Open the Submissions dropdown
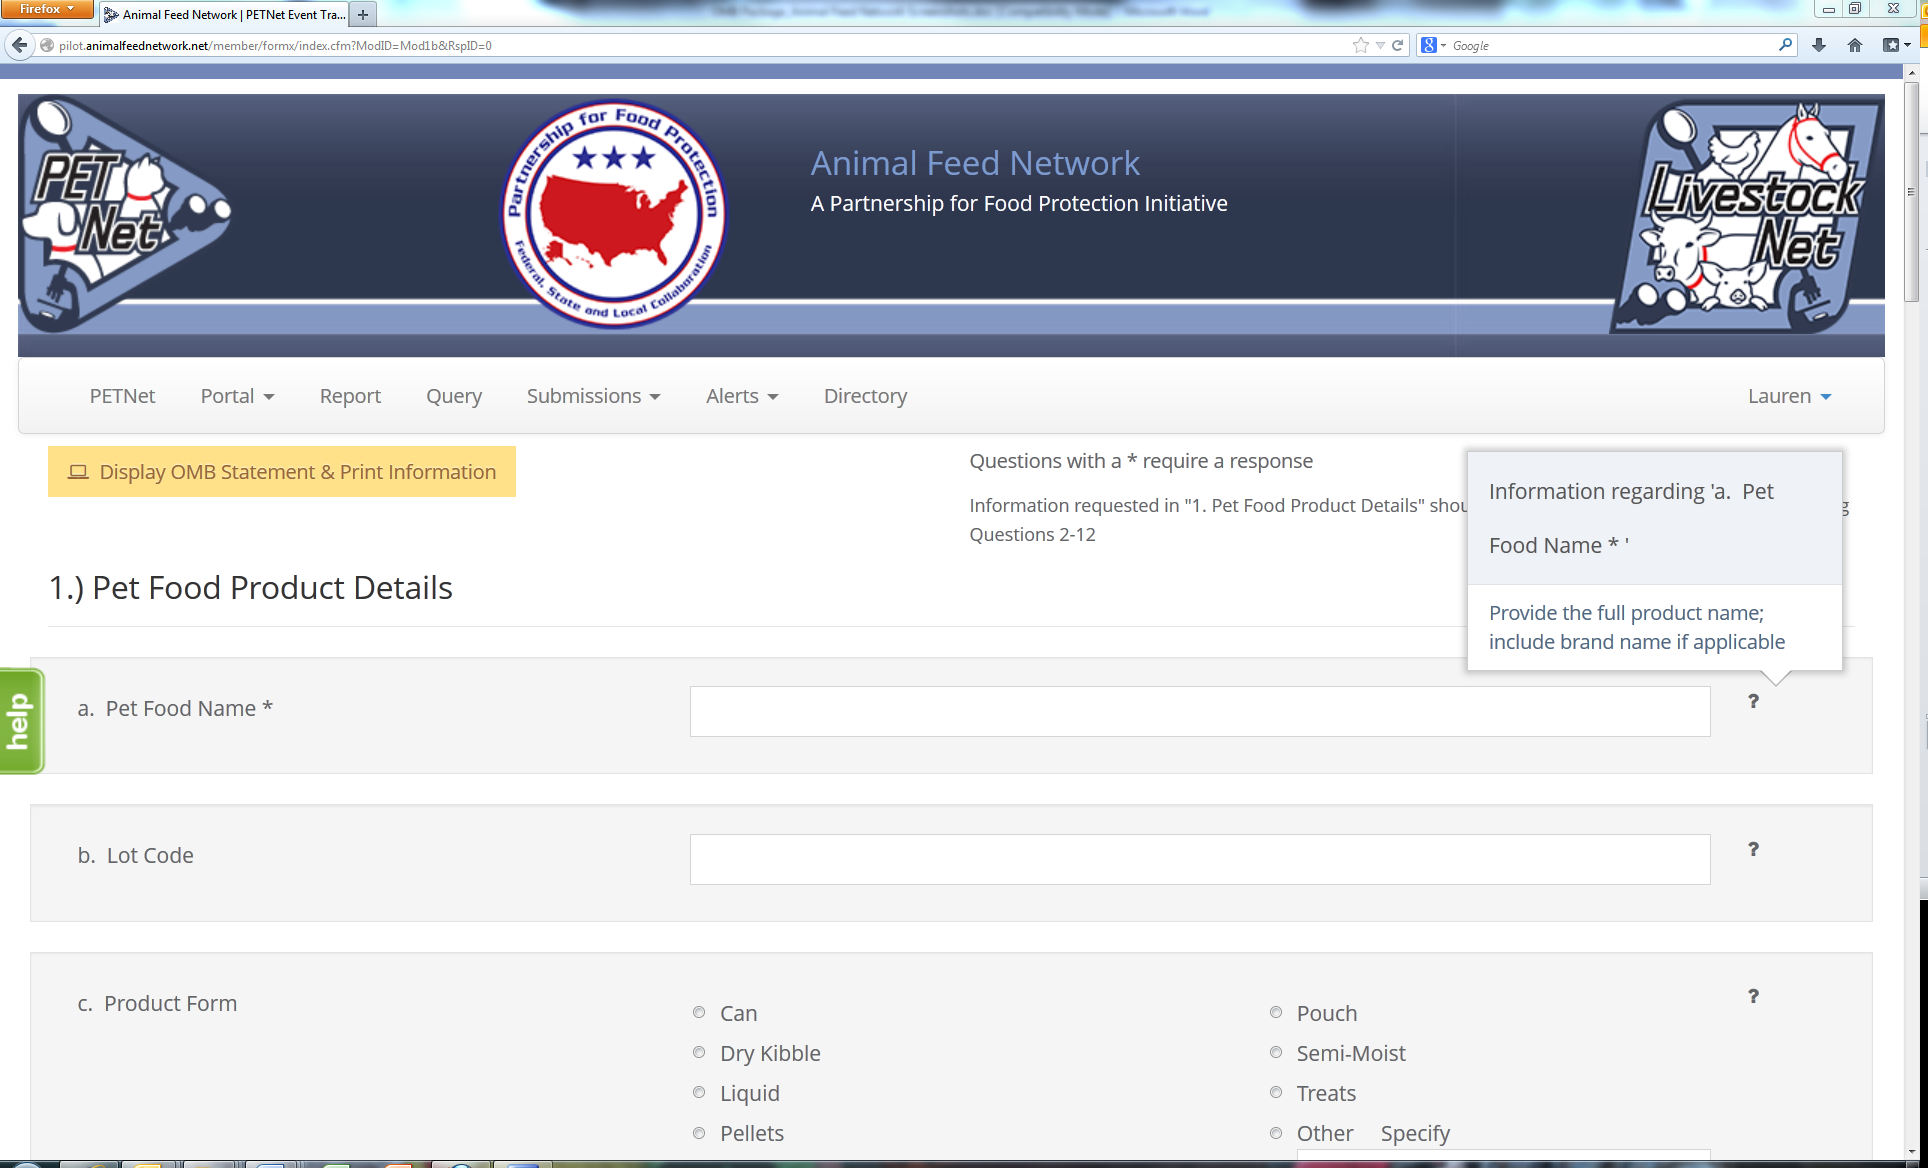This screenshot has width=1928, height=1168. click(593, 396)
